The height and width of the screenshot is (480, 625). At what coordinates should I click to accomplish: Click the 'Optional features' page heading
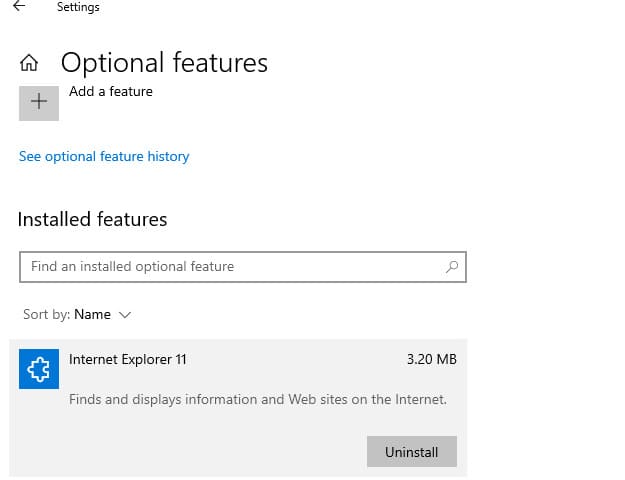(164, 63)
